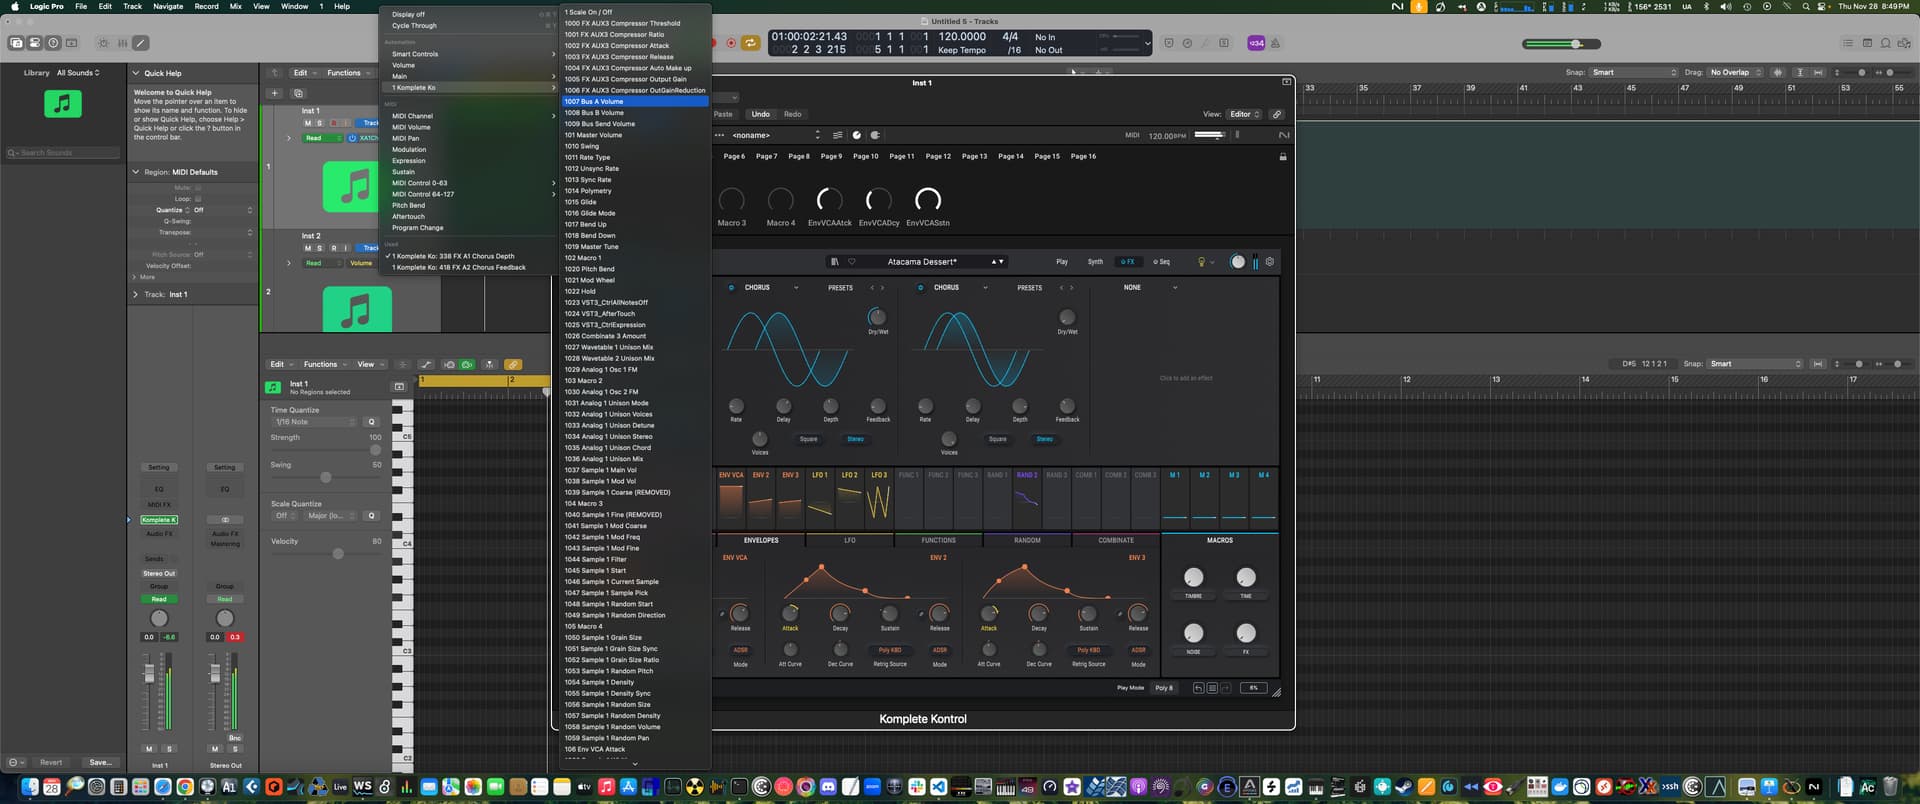
Task: Toggle the Region Mute checkbox
Action: (198, 188)
